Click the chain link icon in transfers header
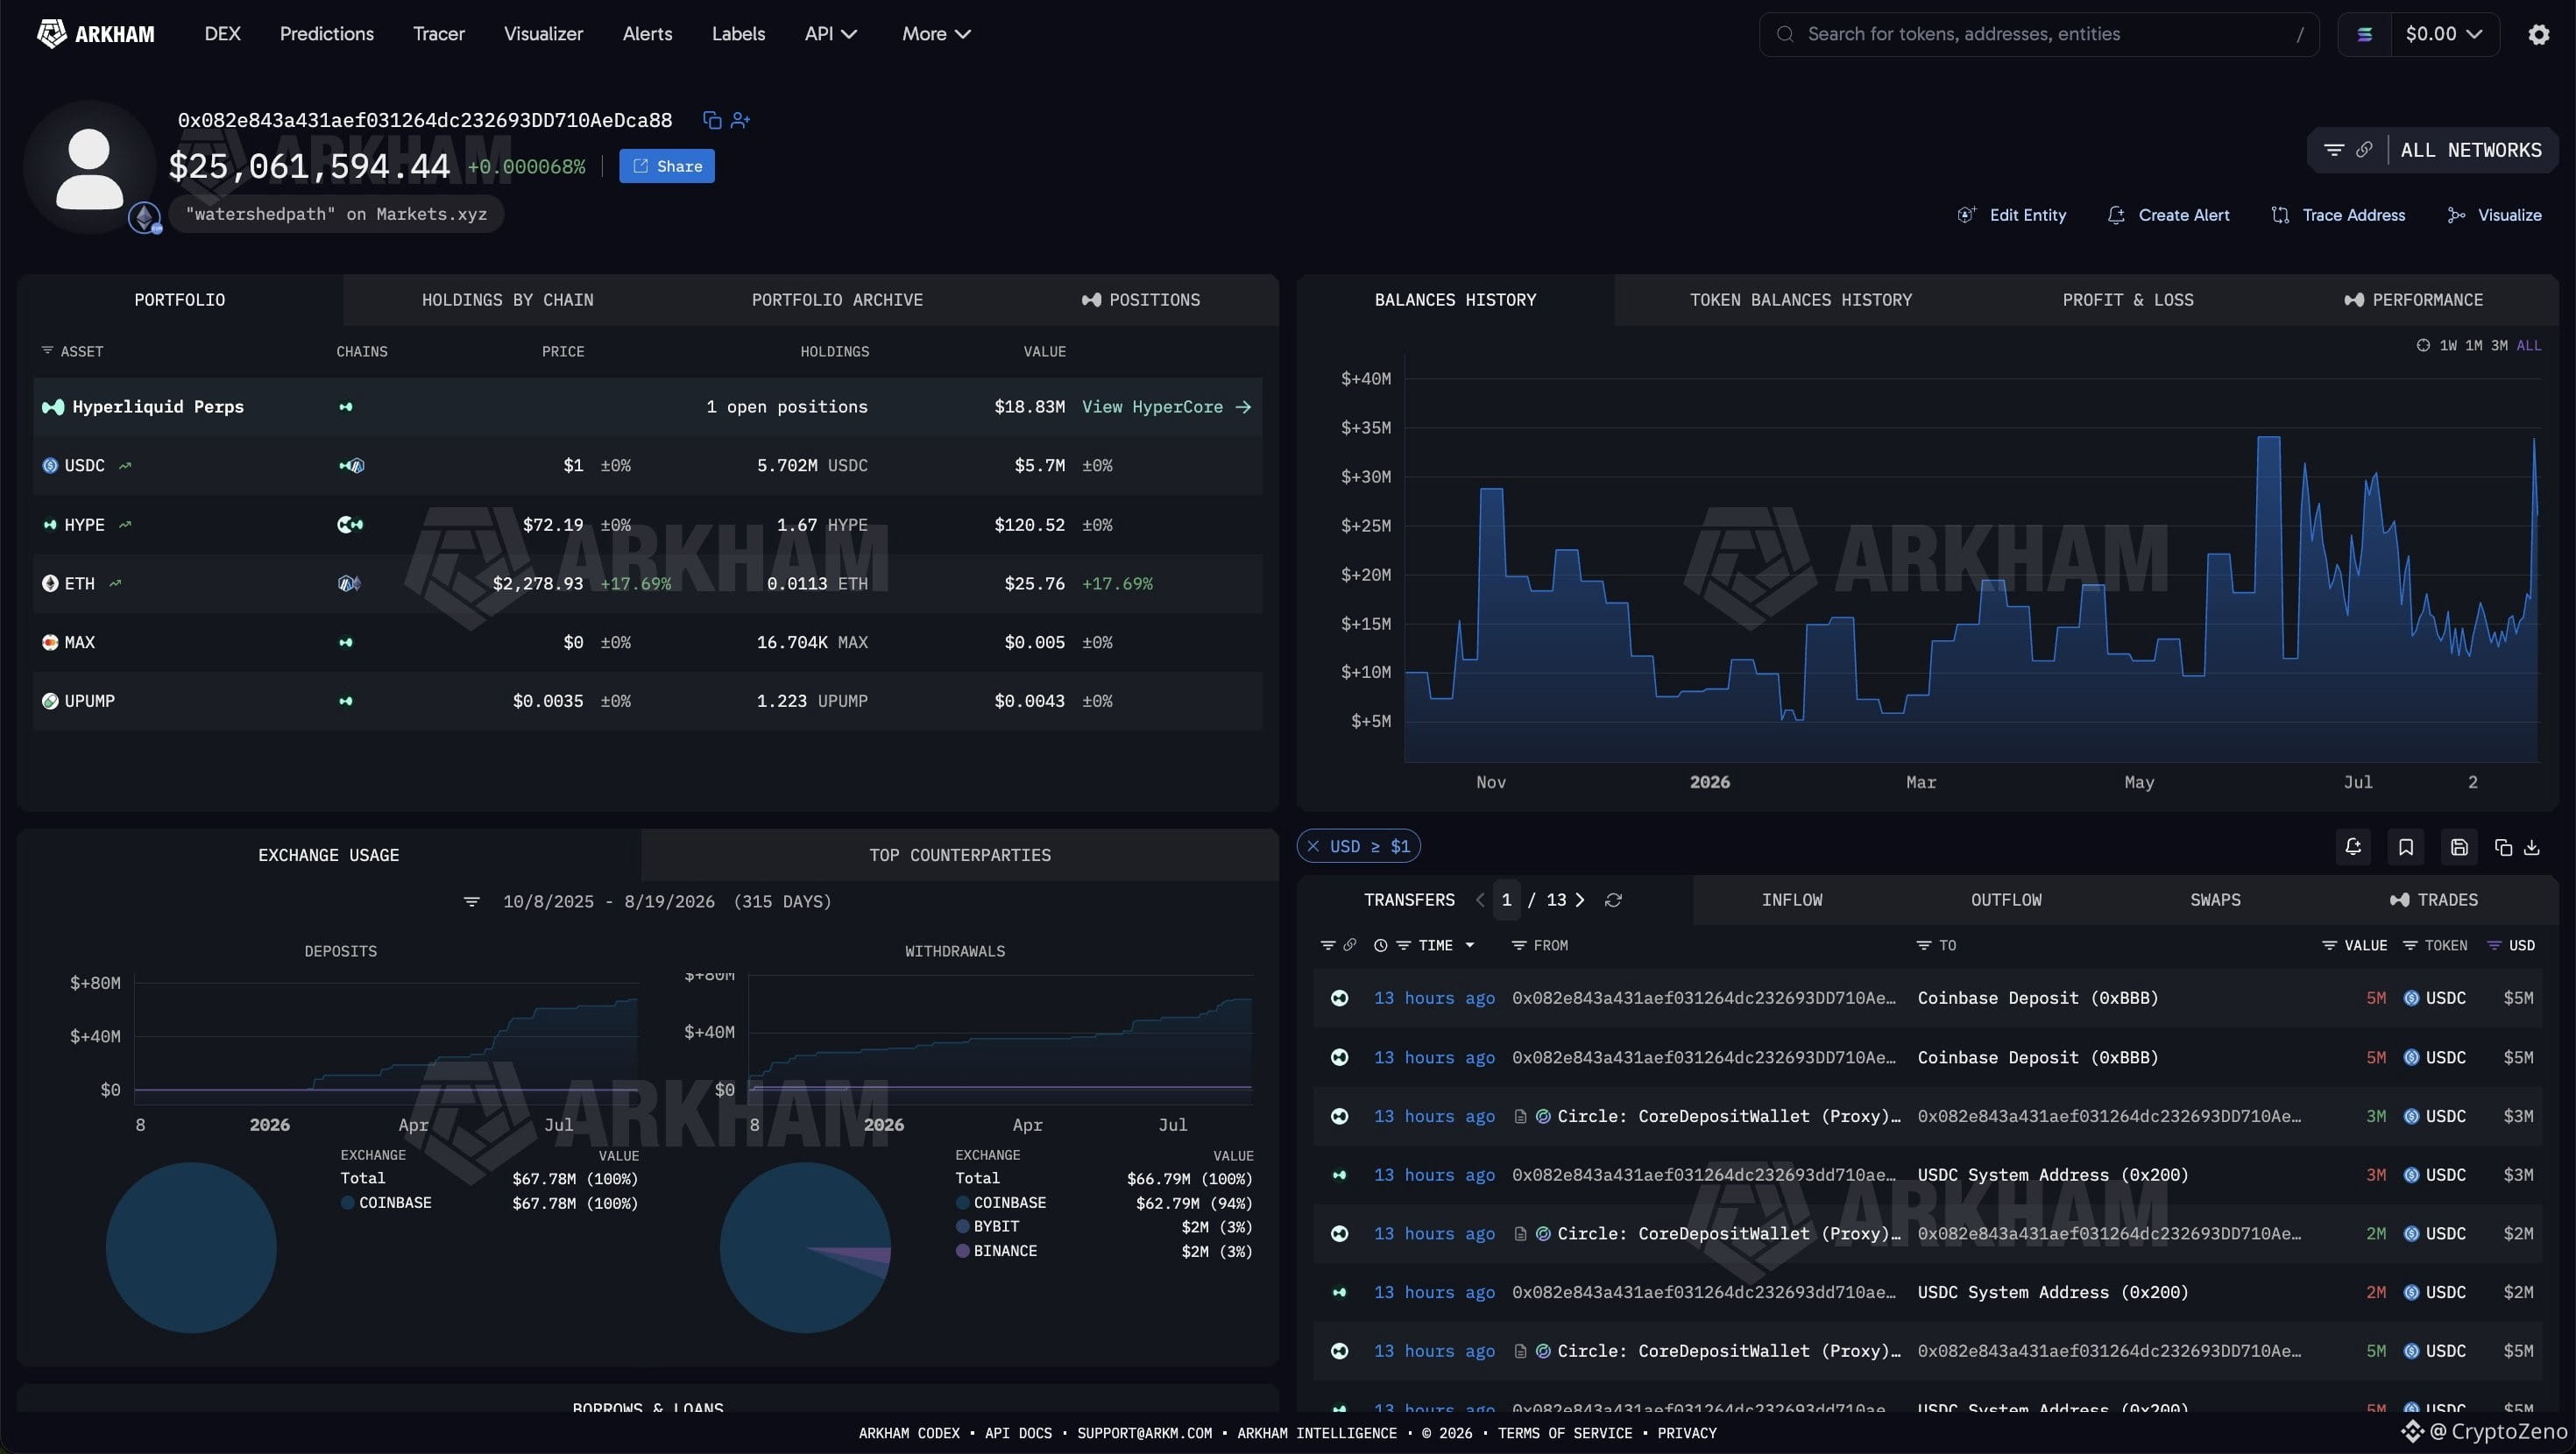Image resolution: width=2576 pixels, height=1454 pixels. 1350,945
